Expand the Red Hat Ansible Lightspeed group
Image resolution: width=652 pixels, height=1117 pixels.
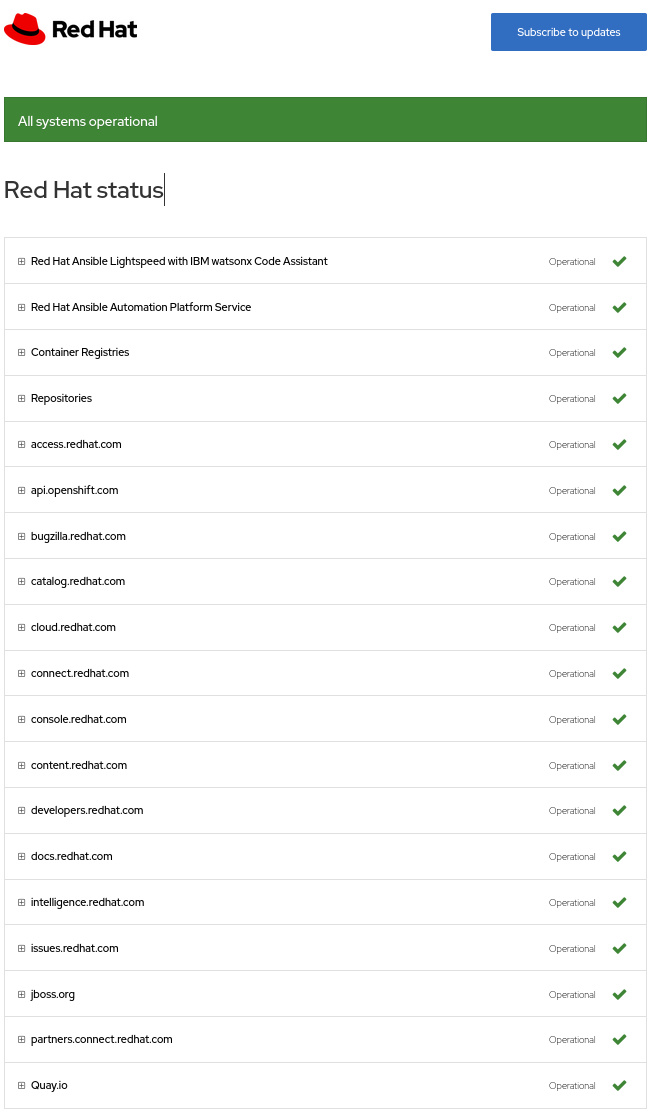point(22,262)
